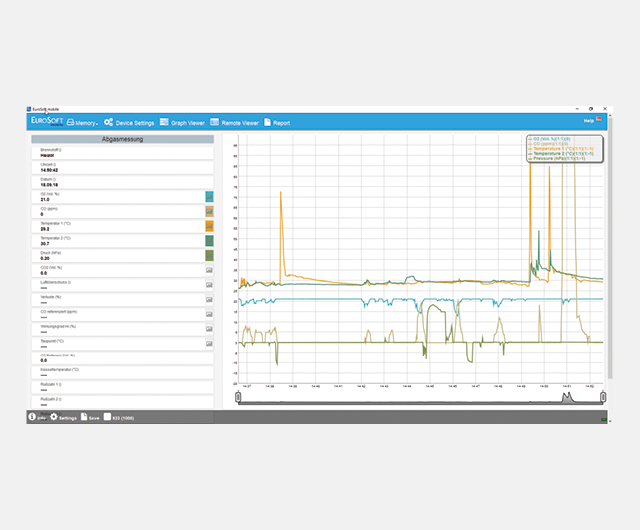This screenshot has width=640, height=530.
Task: Enable graph for CO2 row
Action: (210, 270)
